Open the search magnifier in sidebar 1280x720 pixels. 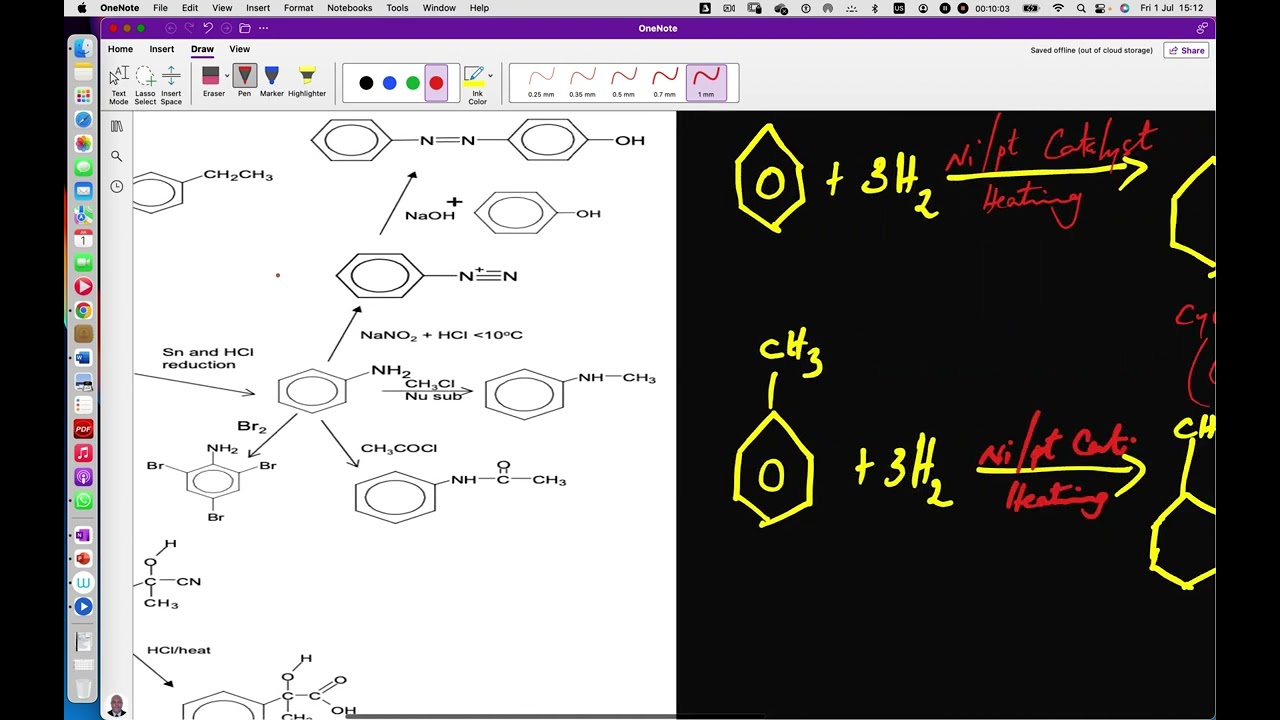click(117, 156)
